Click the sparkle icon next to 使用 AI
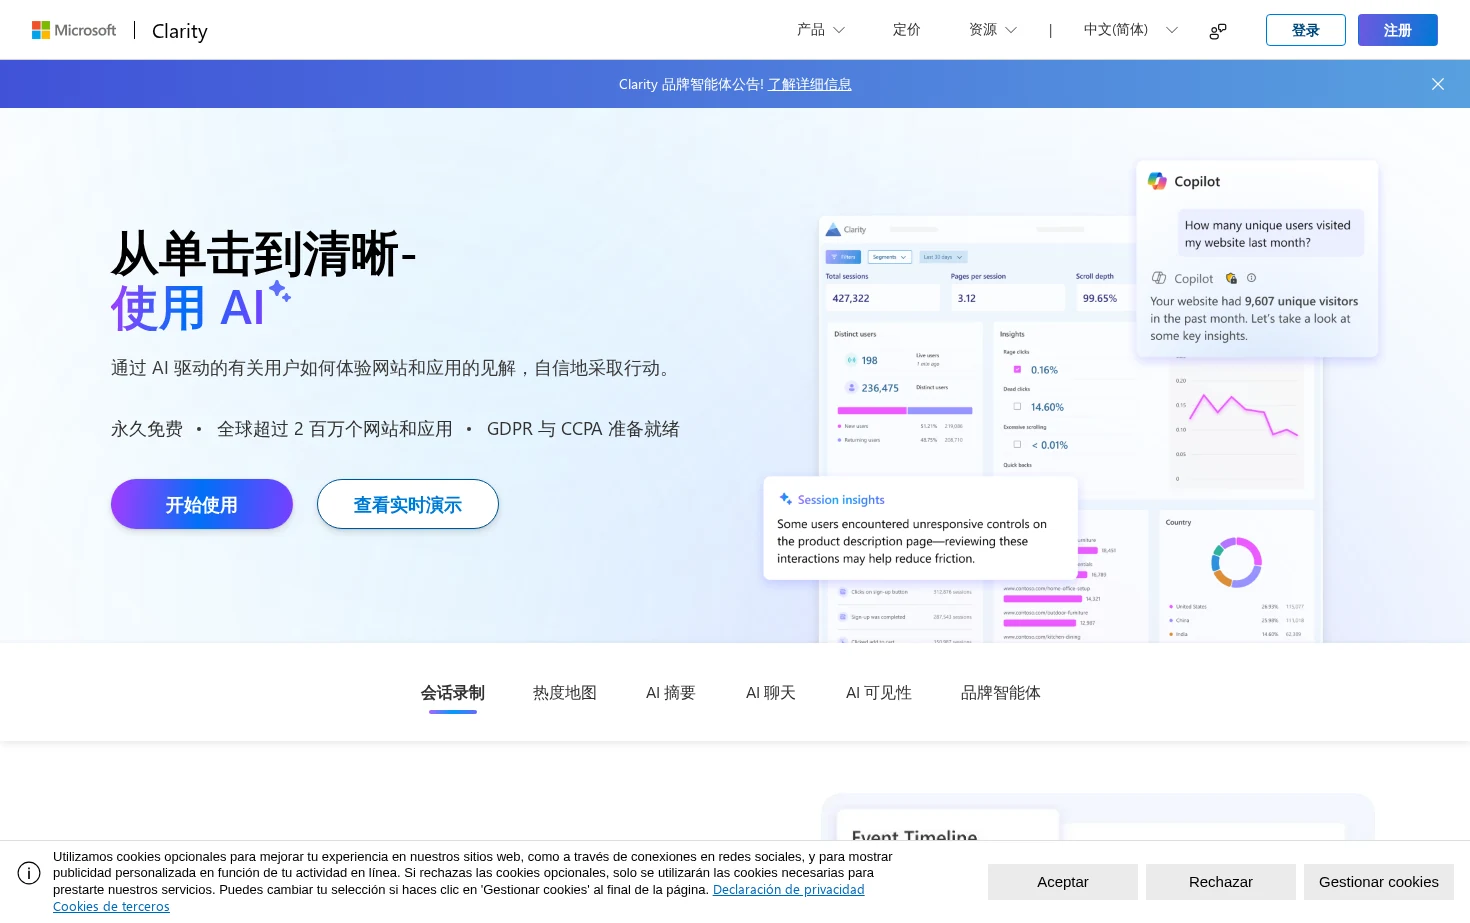 pyautogui.click(x=280, y=291)
